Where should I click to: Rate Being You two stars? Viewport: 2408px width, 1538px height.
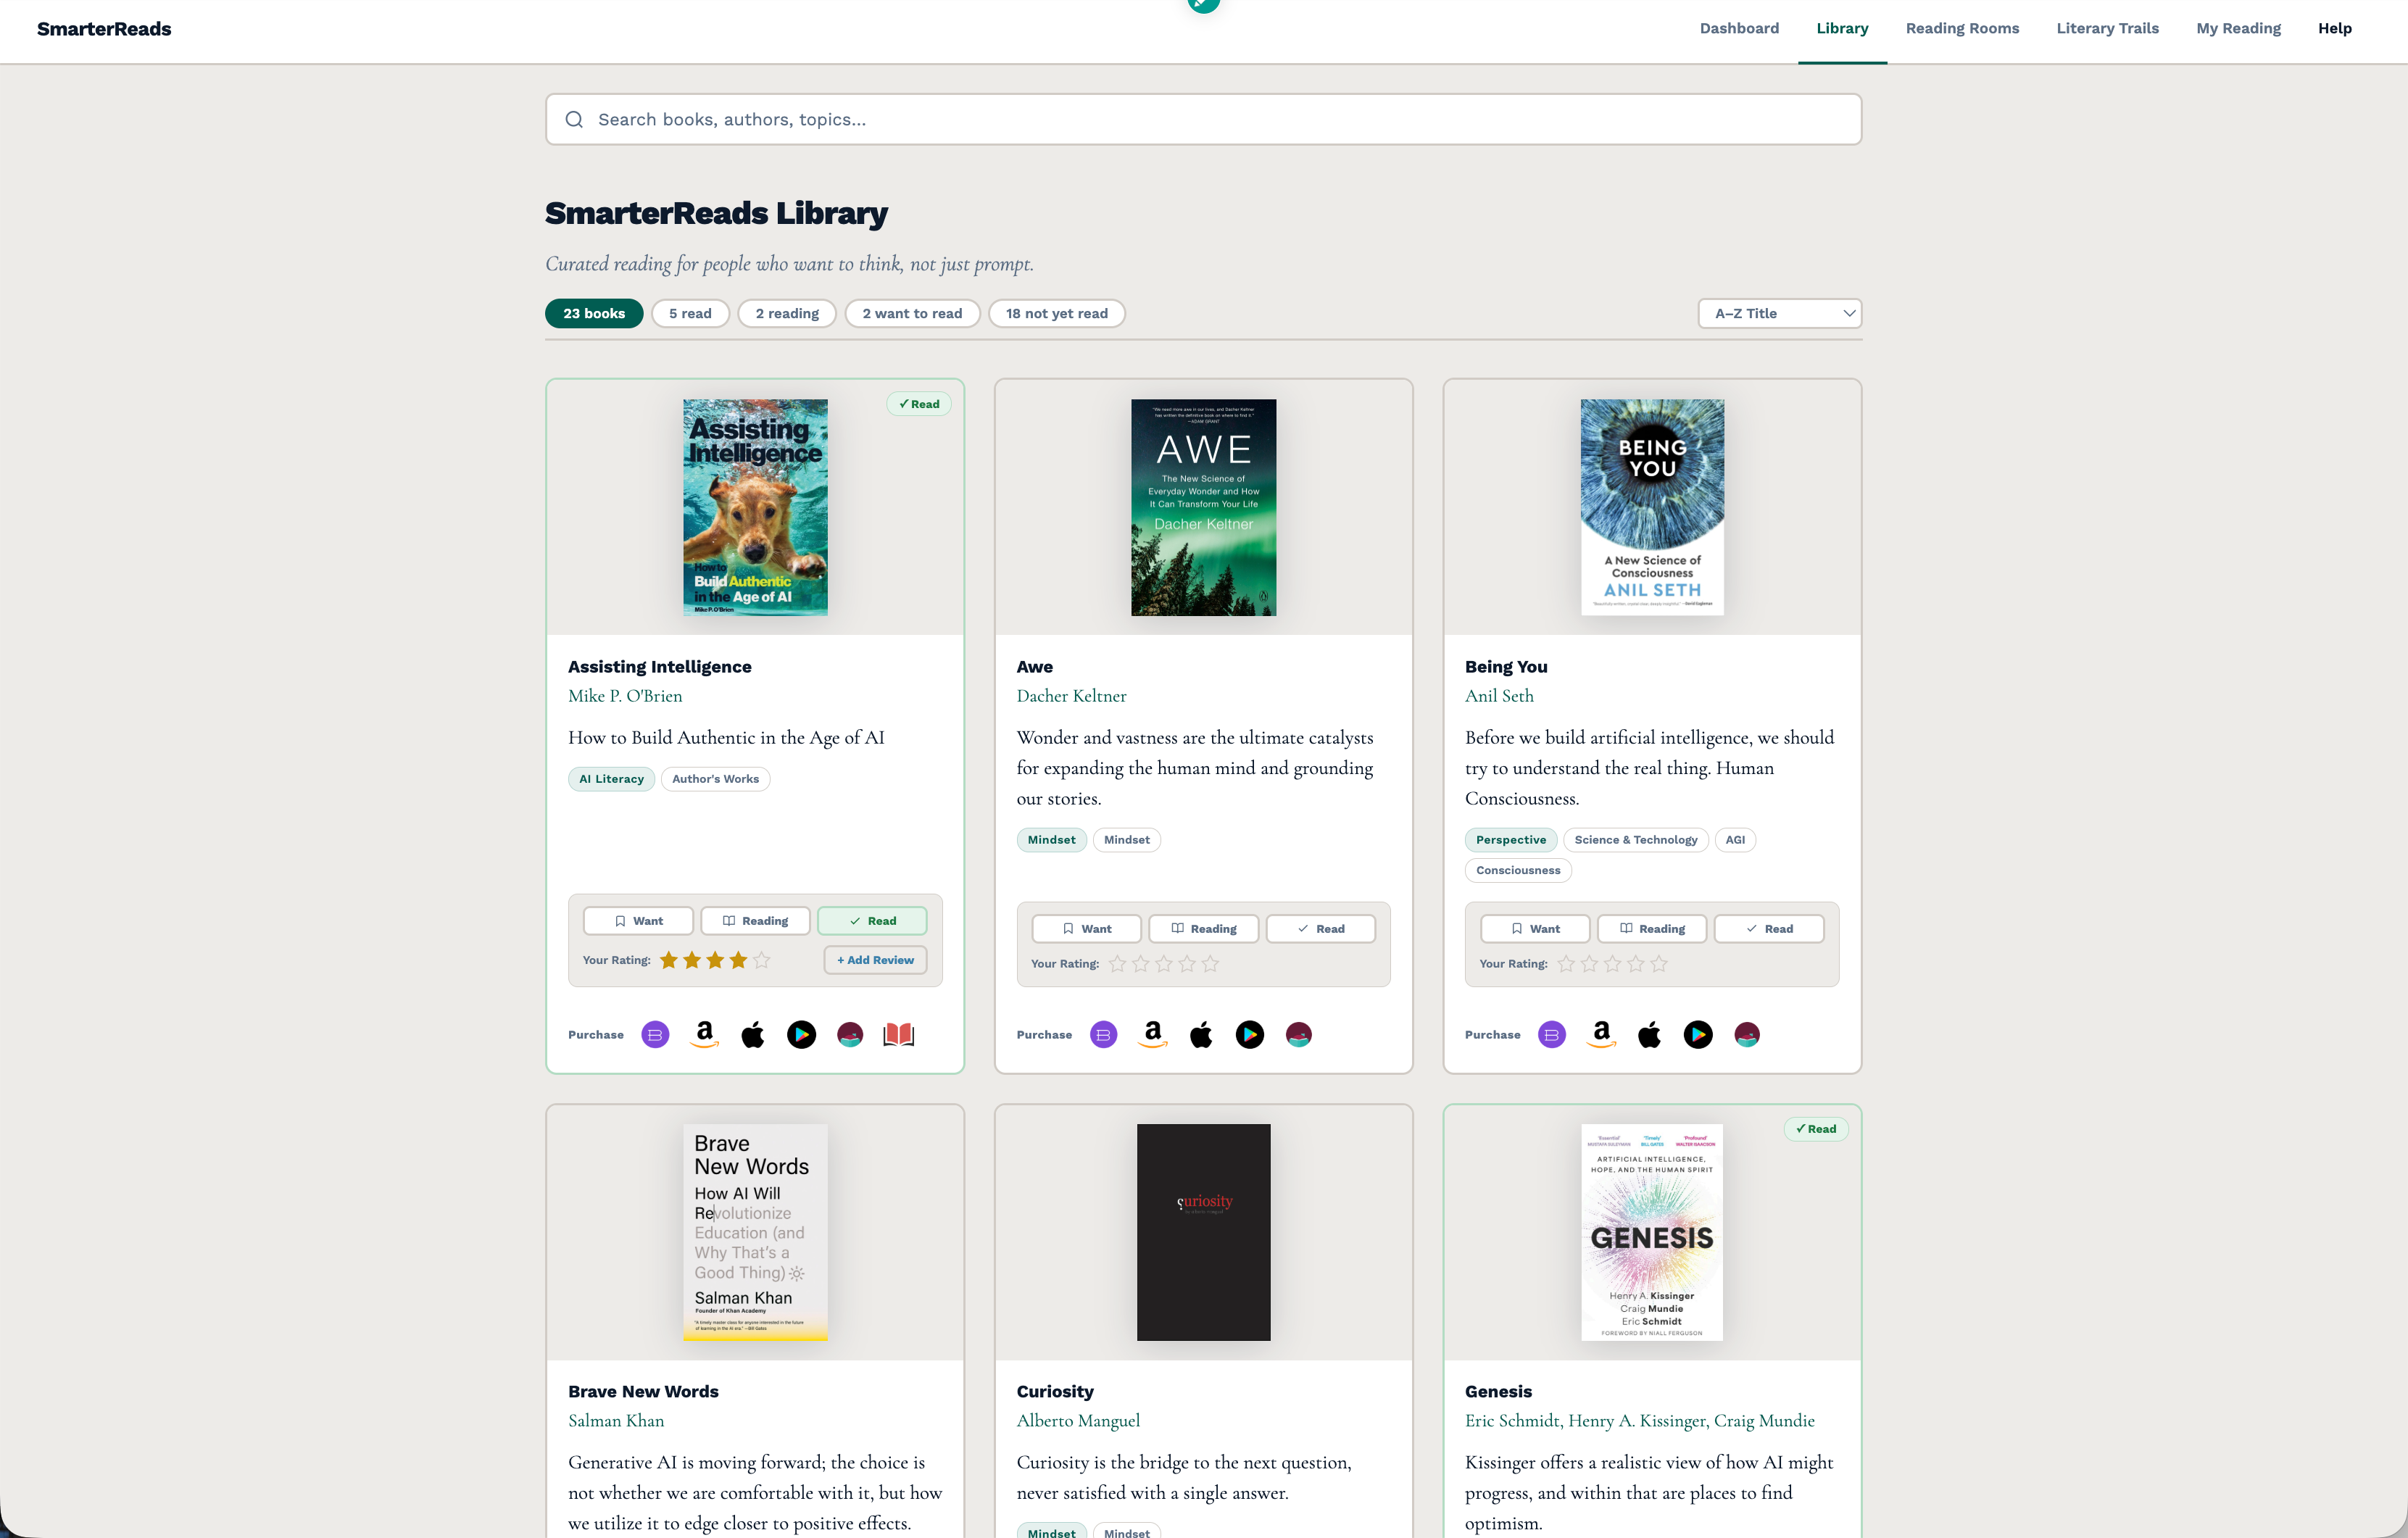[1589, 964]
